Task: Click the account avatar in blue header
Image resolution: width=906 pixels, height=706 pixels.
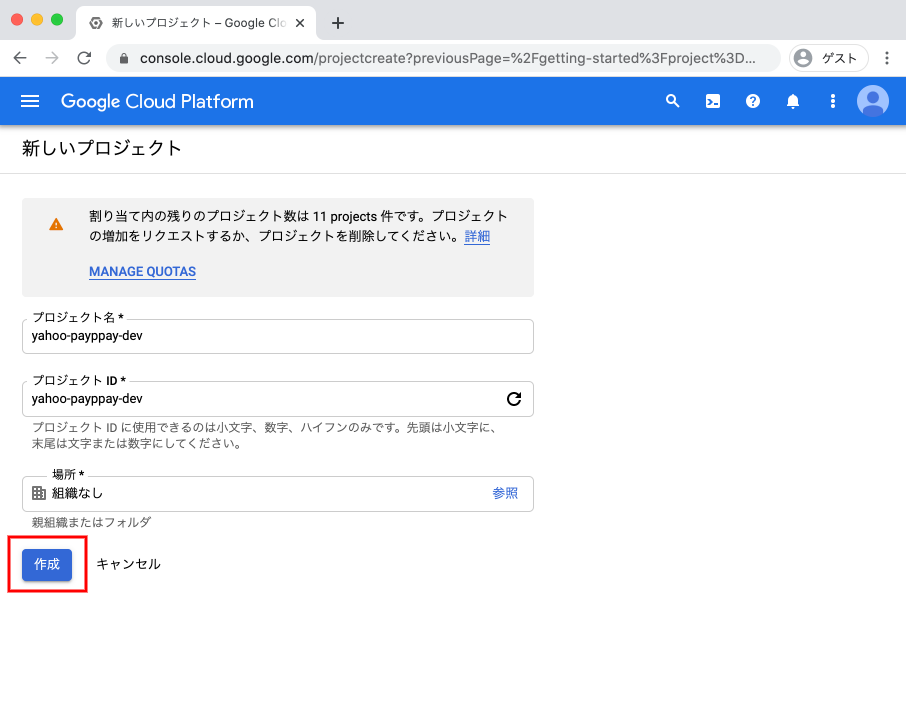Action: 872,101
